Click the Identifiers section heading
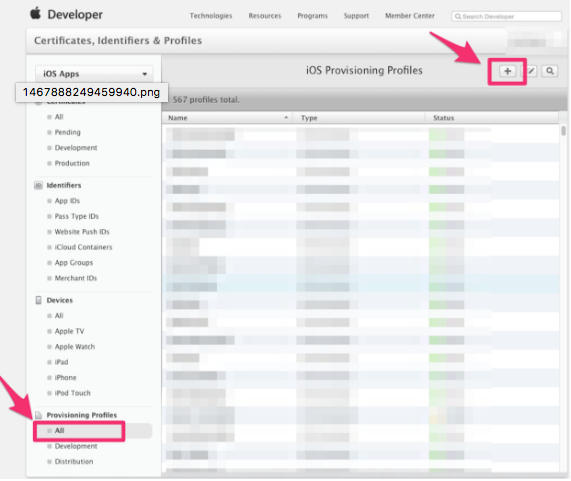 (64, 185)
